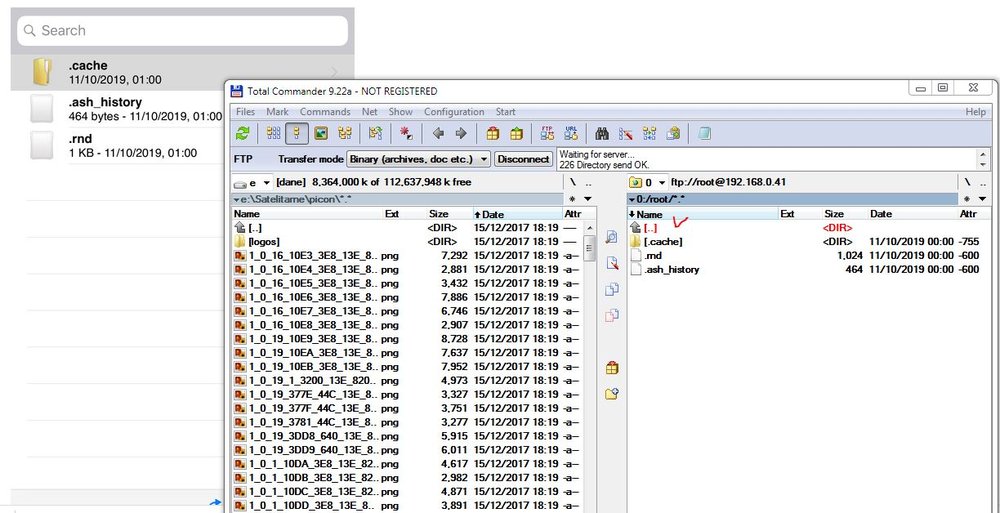This screenshot has height=513, width=1000.
Task: Open FTP connect dialog via toolbar icon
Action: 547,133
